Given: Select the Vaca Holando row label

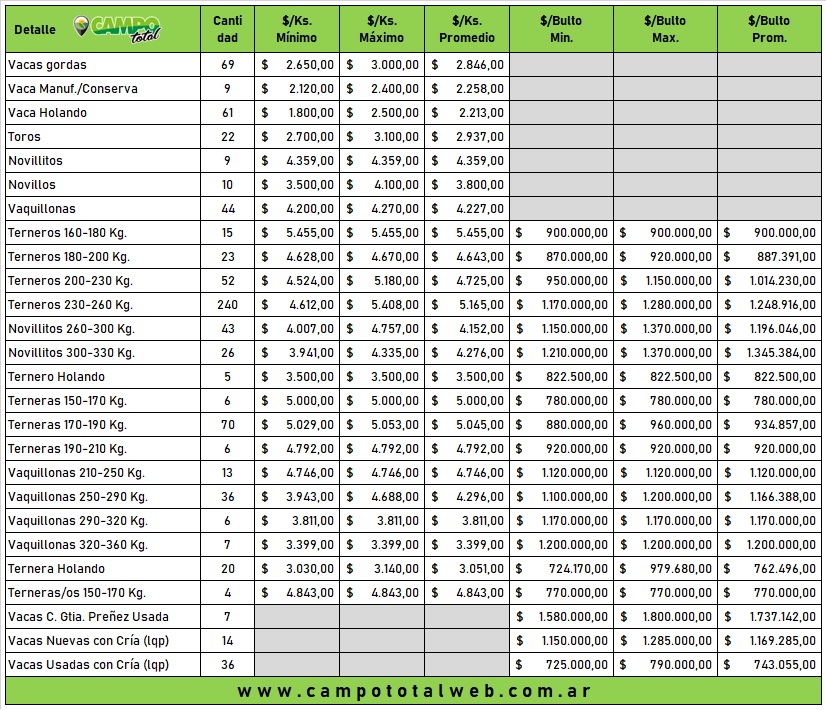Looking at the screenshot, I should click(x=47, y=113).
